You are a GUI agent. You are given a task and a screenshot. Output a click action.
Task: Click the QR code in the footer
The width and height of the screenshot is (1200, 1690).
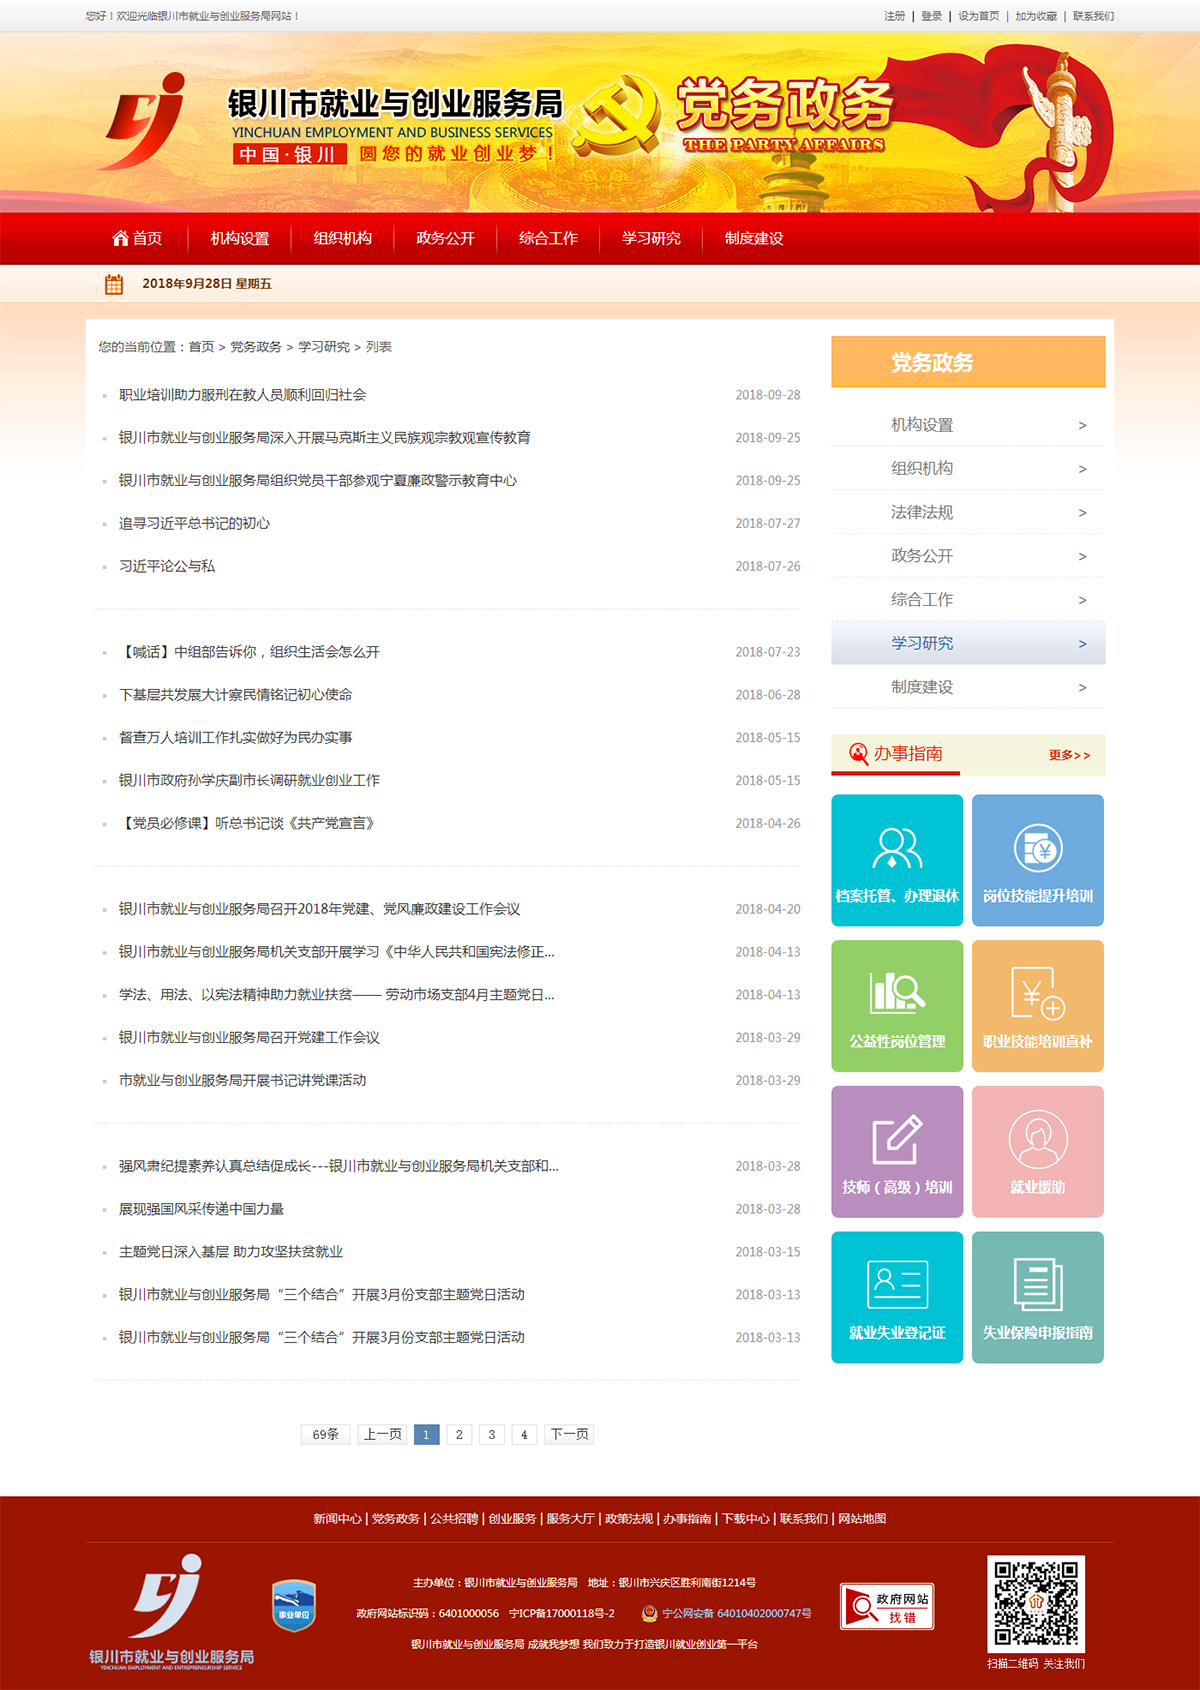[1036, 1603]
